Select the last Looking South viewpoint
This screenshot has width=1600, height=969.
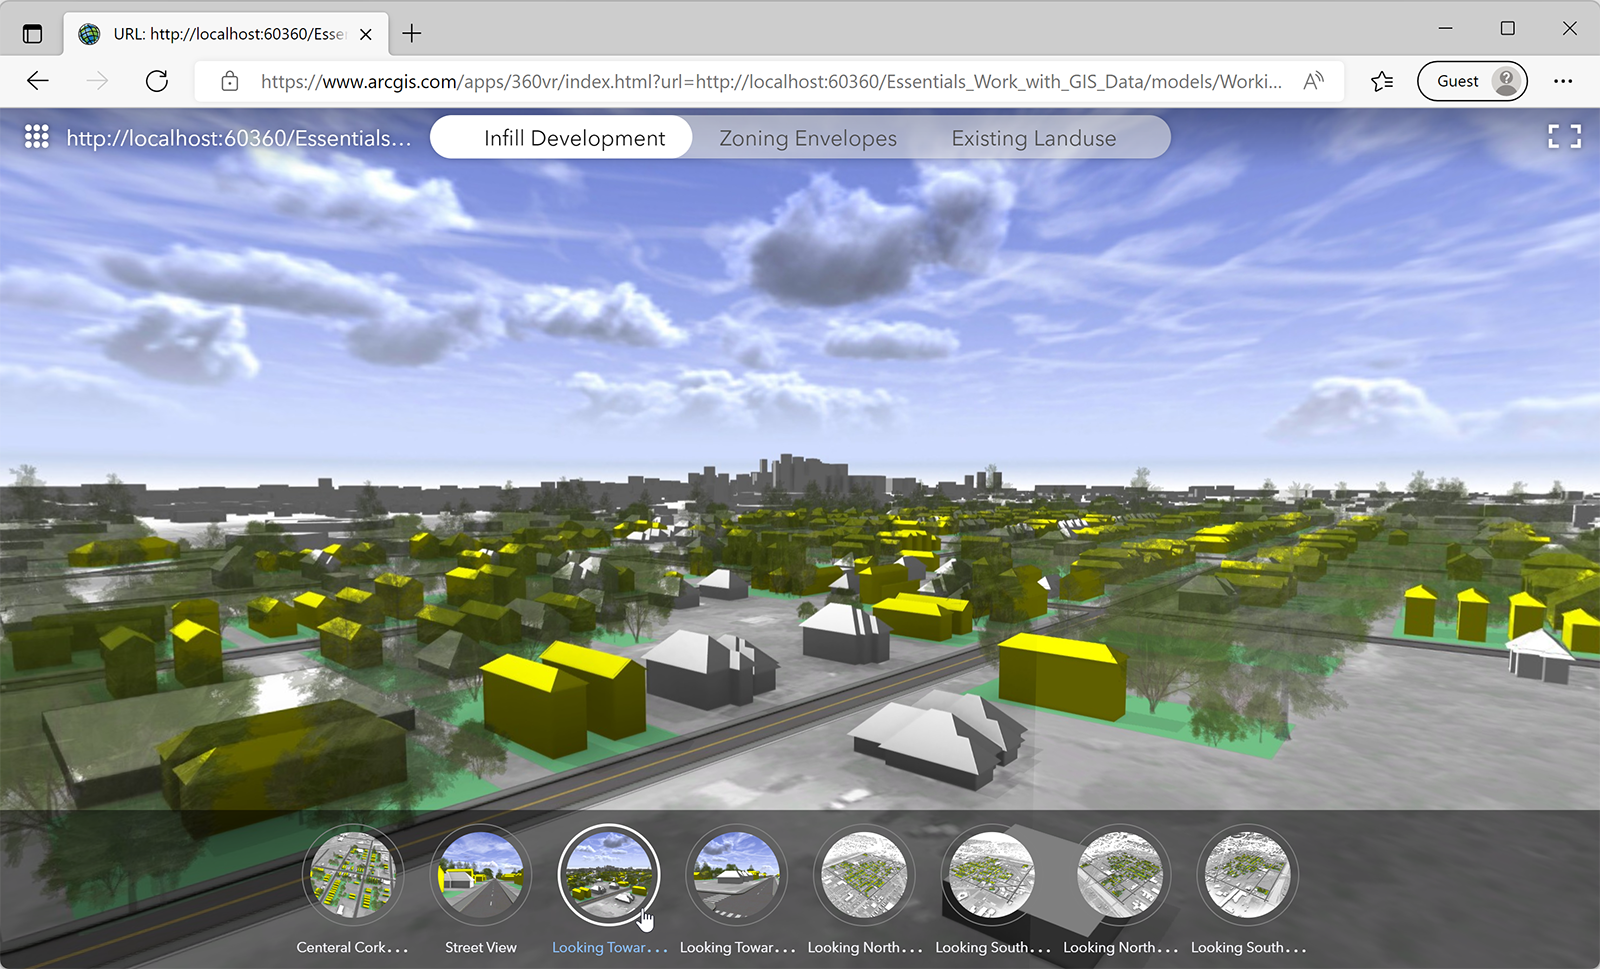pyautogui.click(x=1247, y=874)
